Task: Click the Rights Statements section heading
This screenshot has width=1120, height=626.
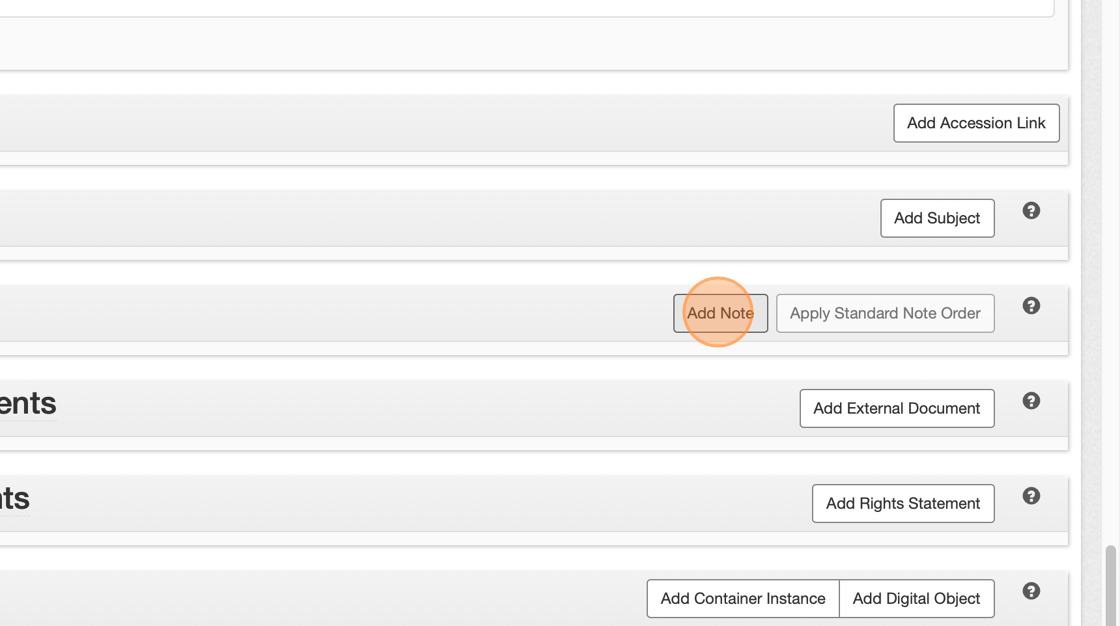Action: click(x=15, y=498)
